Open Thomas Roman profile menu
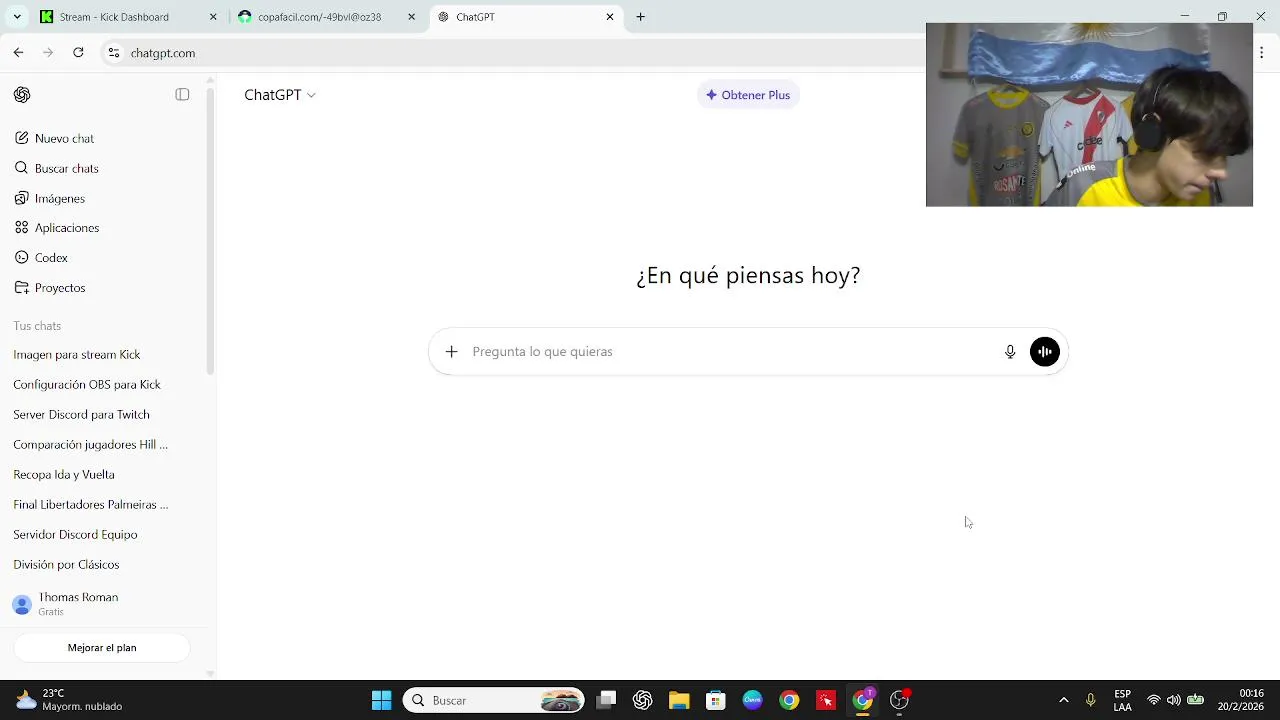This screenshot has width=1280, height=720. click(x=100, y=604)
